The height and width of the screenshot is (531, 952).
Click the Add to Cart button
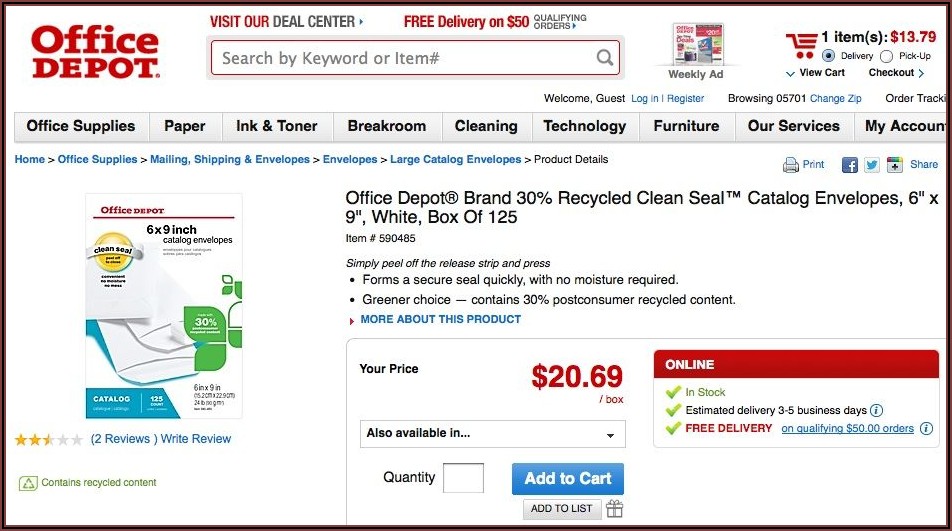tap(568, 478)
